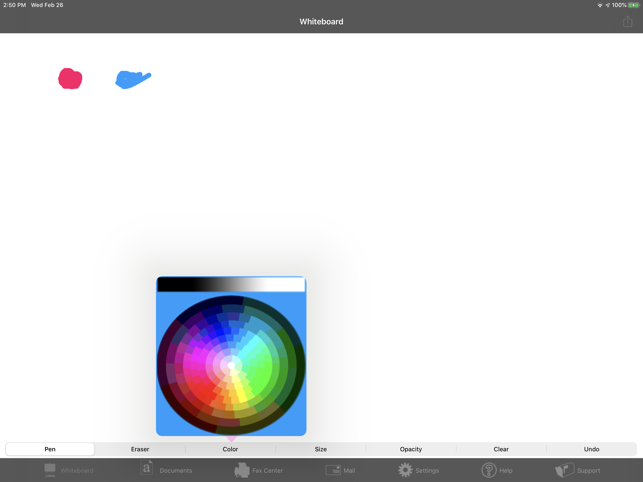Choose red on the color wheel
Viewport: 643px width, 482px height.
205,392
